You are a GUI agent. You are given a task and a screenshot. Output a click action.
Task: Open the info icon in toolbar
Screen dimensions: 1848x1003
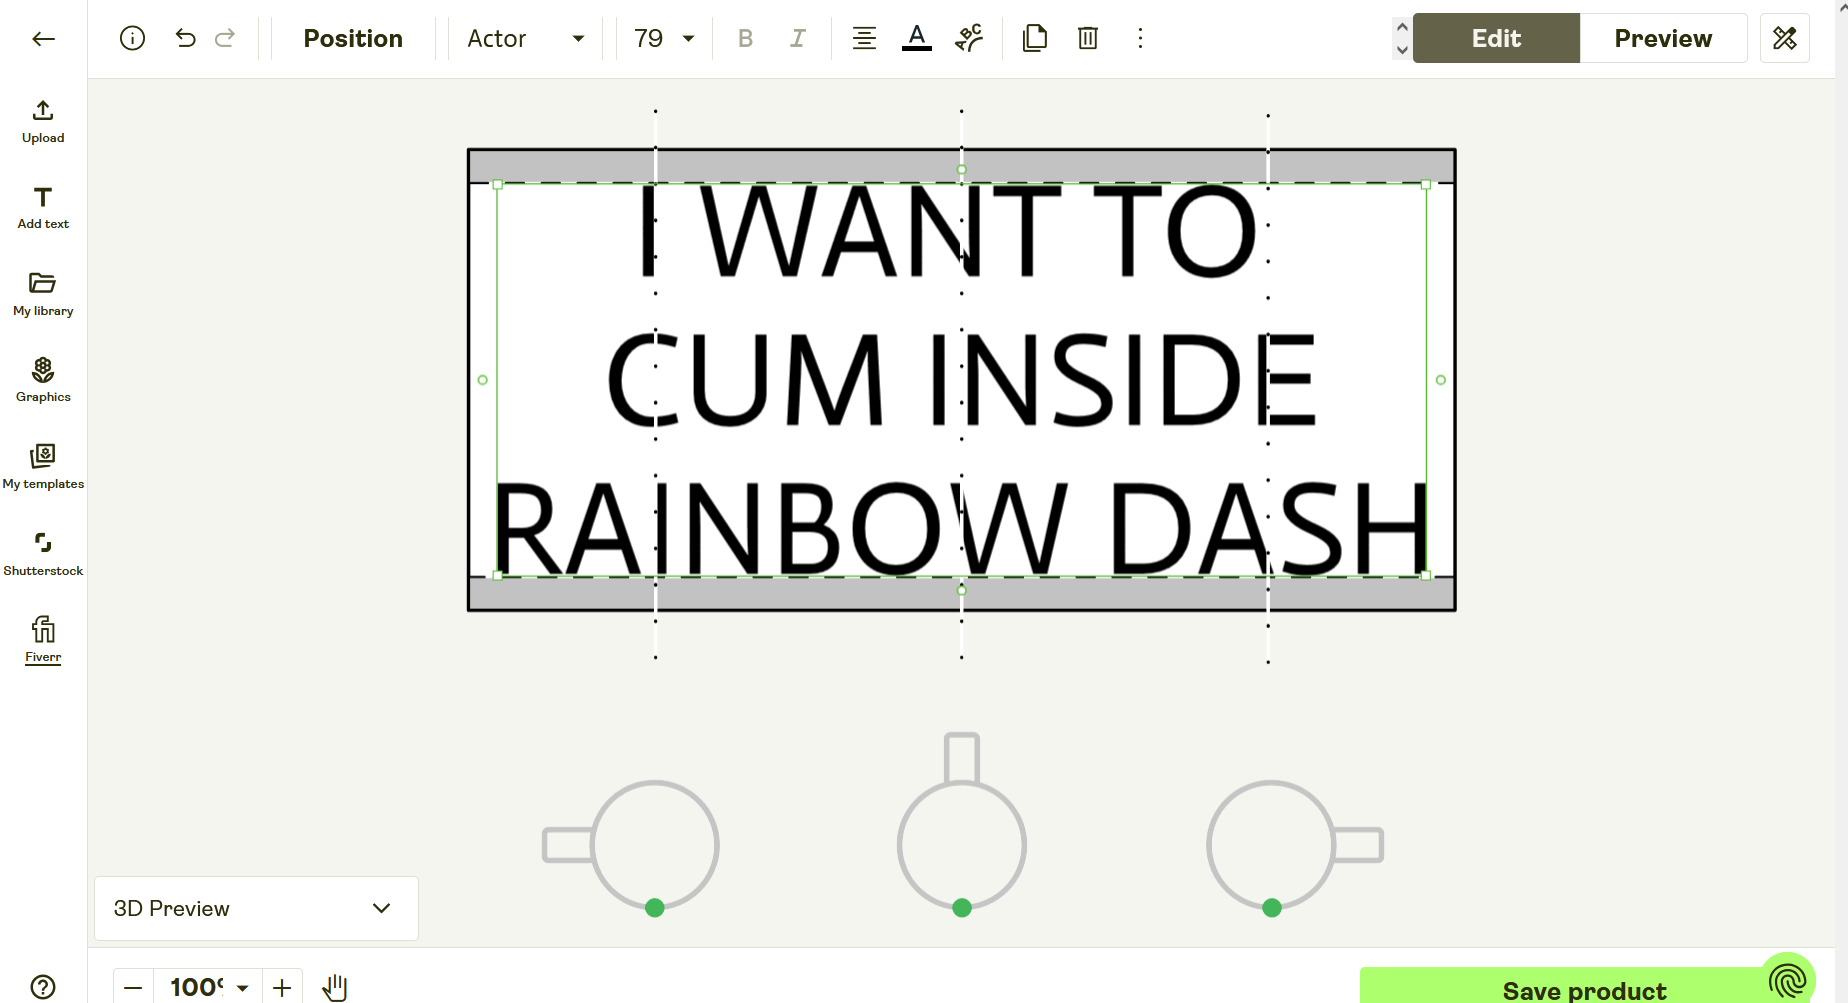pyautogui.click(x=132, y=38)
